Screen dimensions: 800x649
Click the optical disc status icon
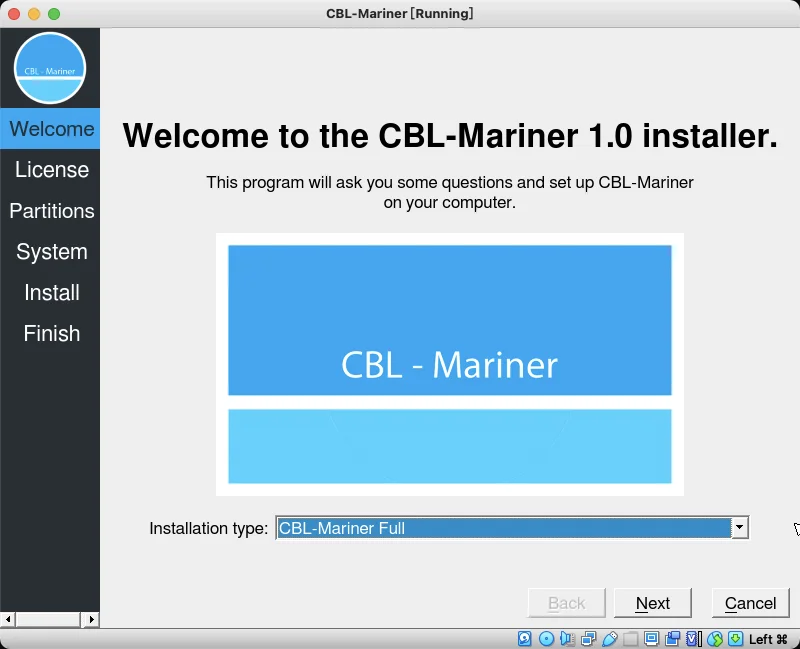pyautogui.click(x=546, y=639)
